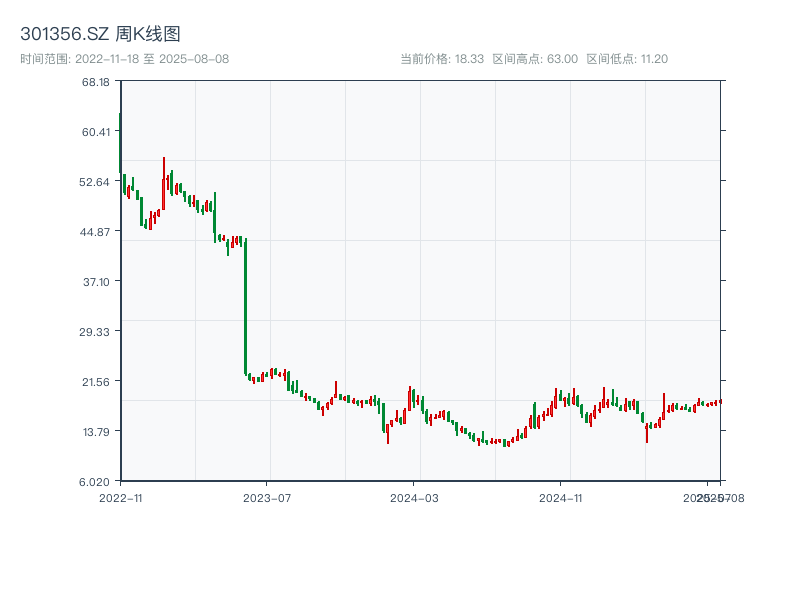Click the 301356.SZ 周K线图 chart title
This screenshot has height=600, width=800.
pyautogui.click(x=100, y=35)
